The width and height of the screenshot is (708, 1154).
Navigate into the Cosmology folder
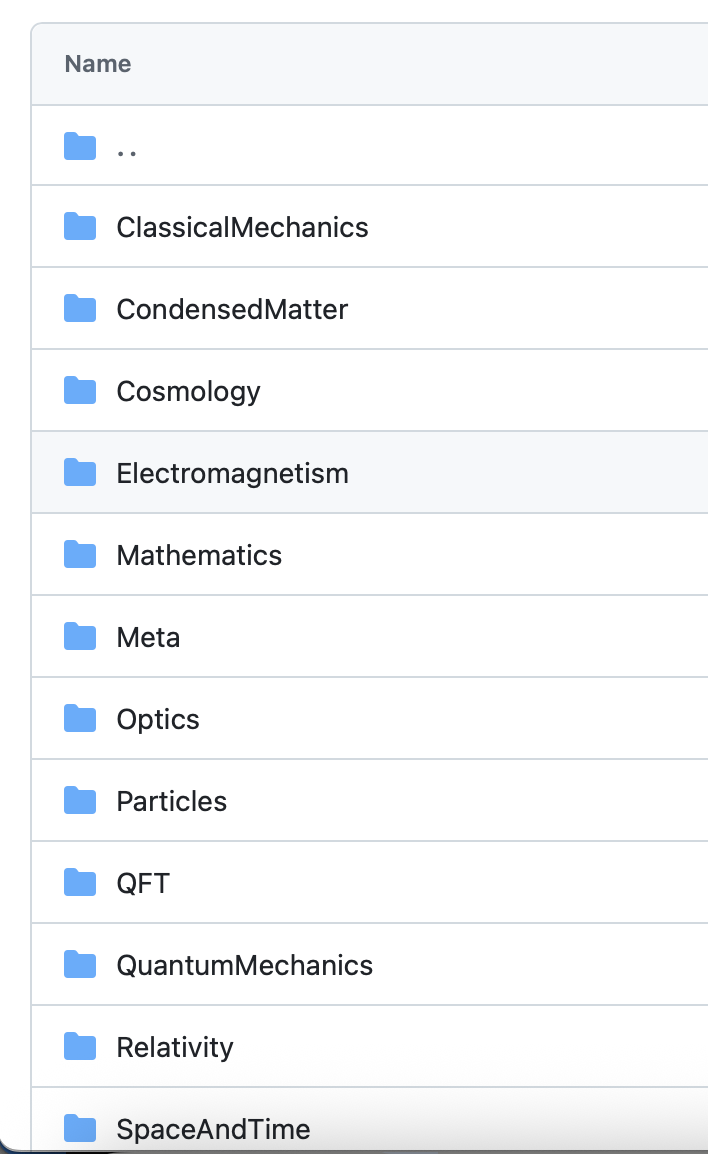(188, 391)
